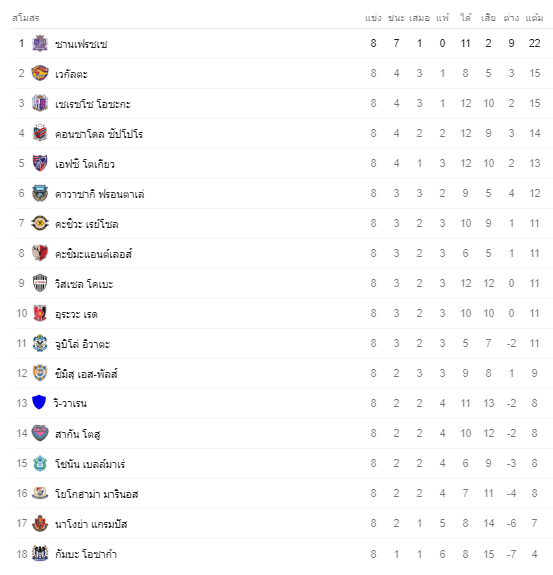Click the Gamba Osaka crest in row 18
553x575 pixels.
point(40,553)
